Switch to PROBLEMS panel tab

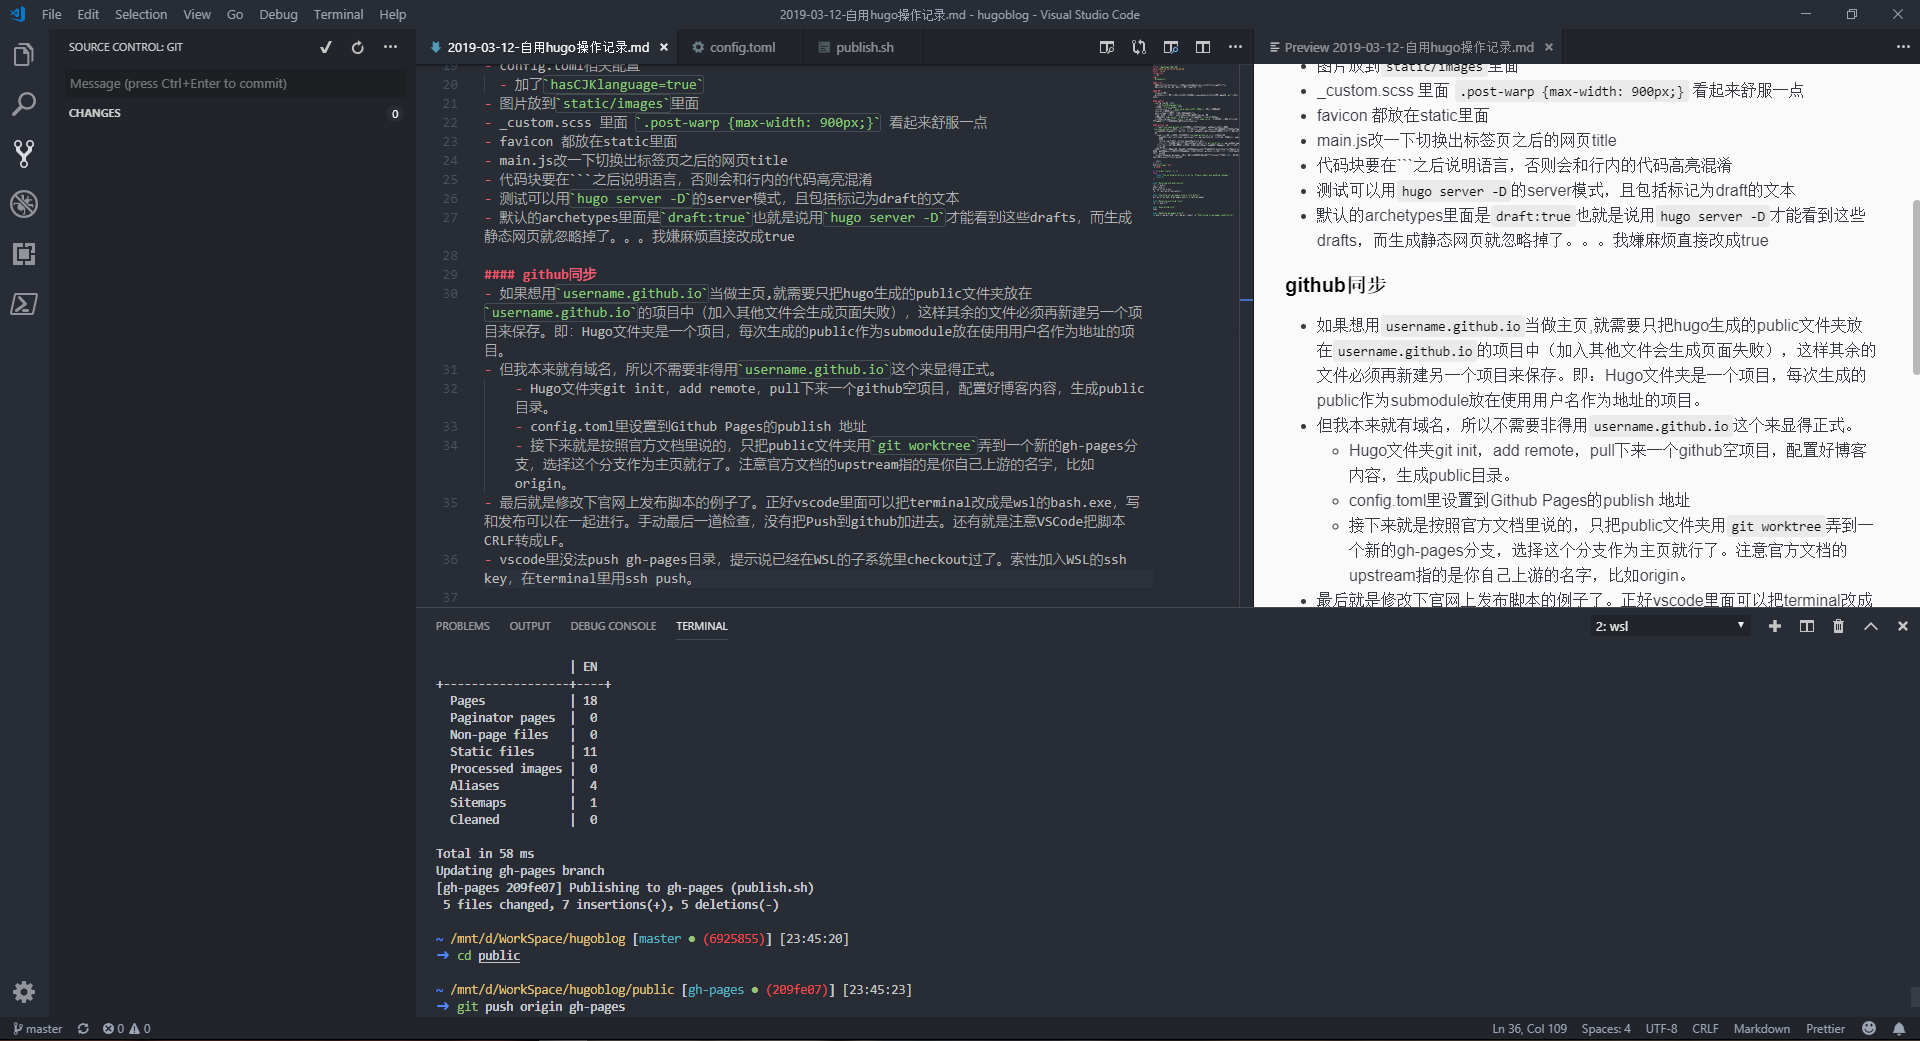(462, 626)
